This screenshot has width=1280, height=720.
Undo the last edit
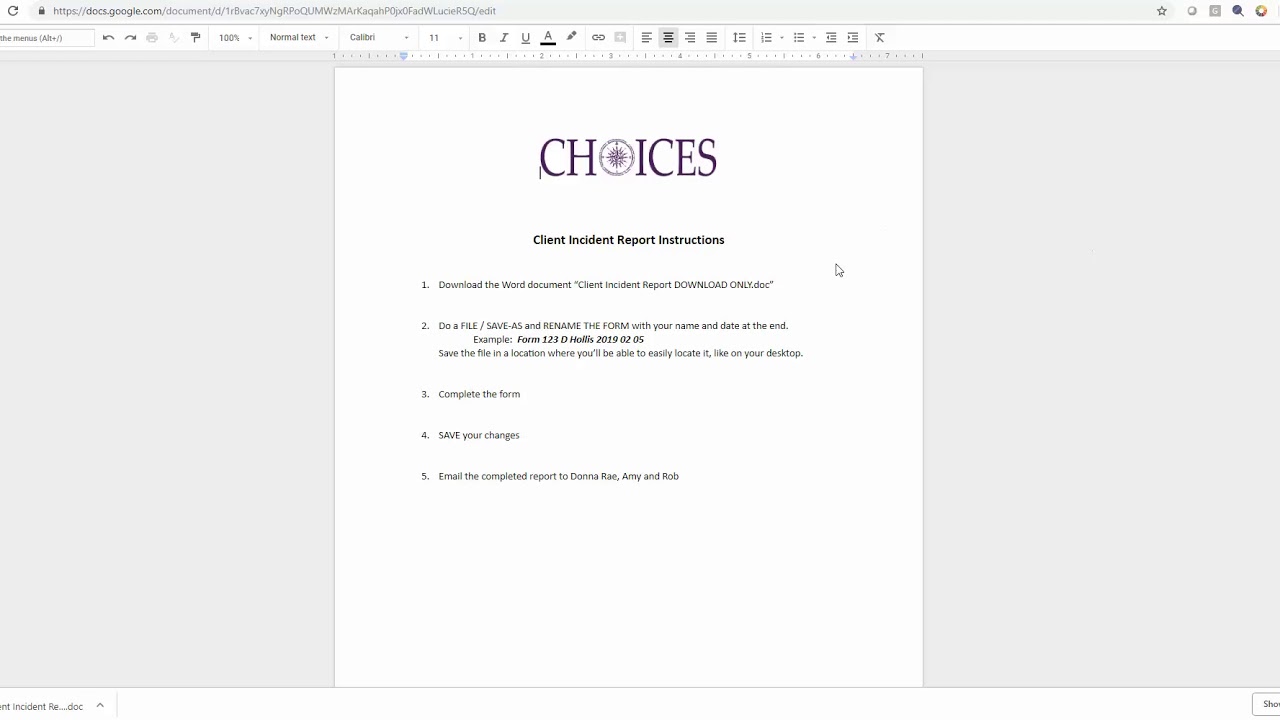[x=108, y=37]
